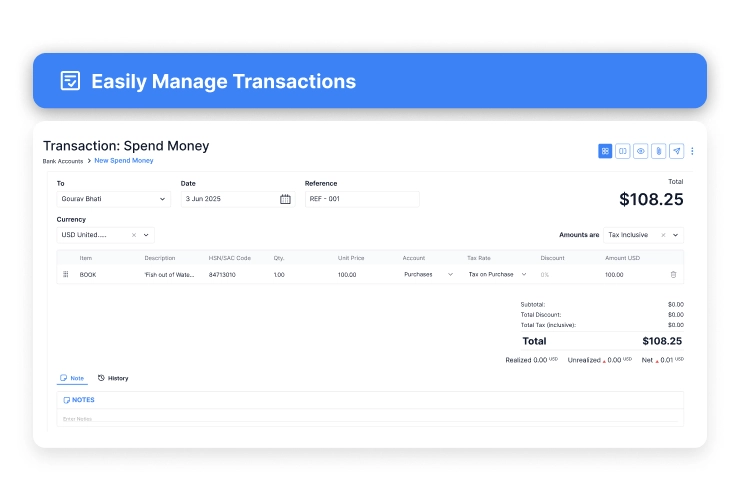Expand the To payee dropdown

click(x=163, y=199)
